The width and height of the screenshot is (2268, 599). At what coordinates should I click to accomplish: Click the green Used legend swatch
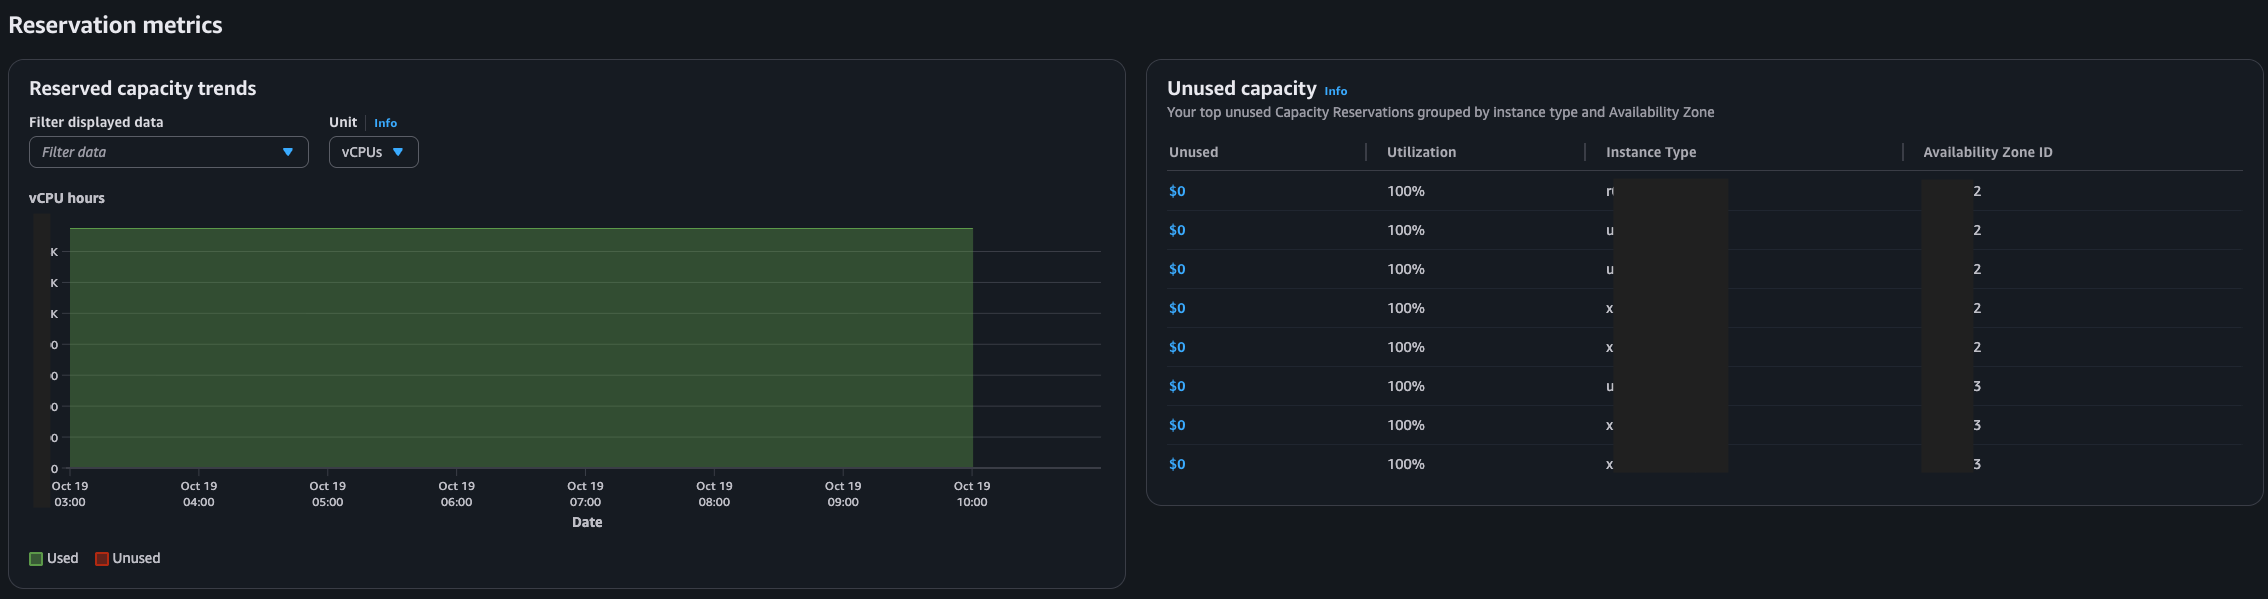pos(36,559)
